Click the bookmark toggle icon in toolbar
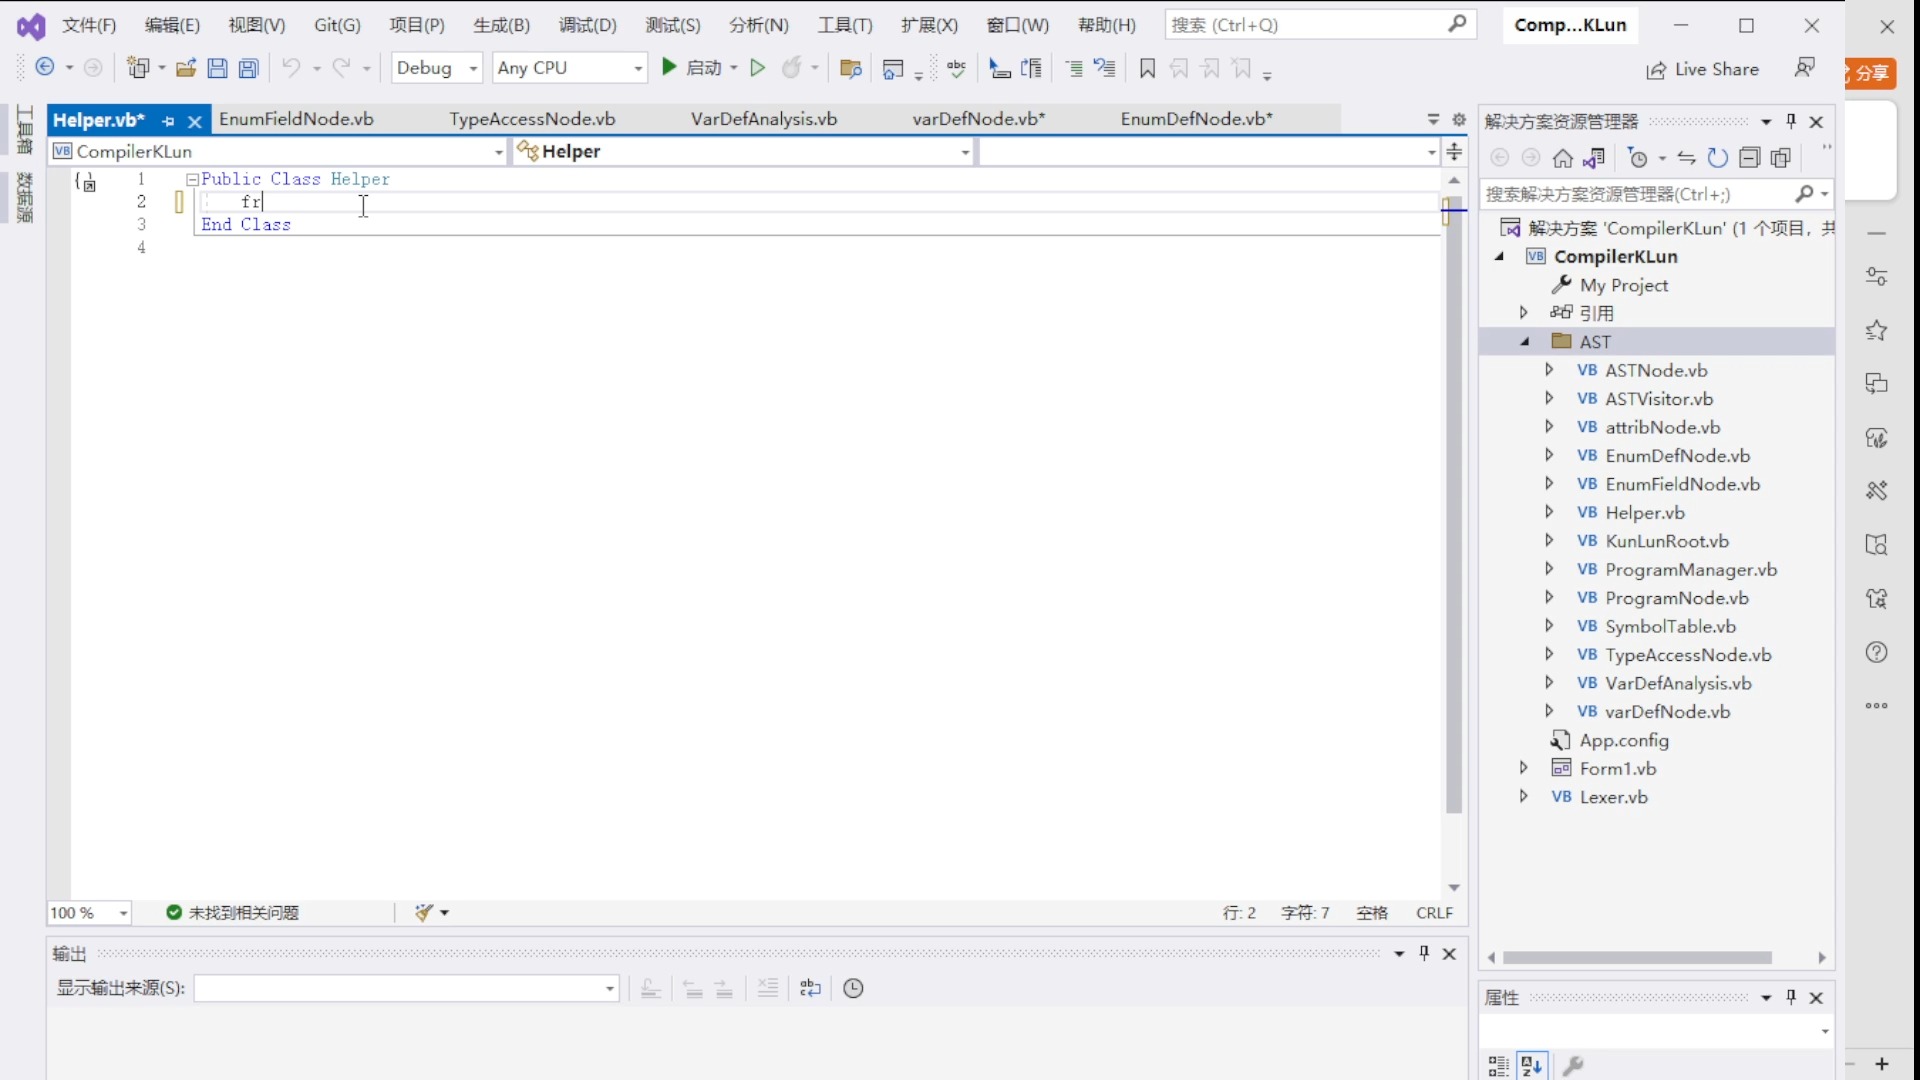 pos(1147,68)
